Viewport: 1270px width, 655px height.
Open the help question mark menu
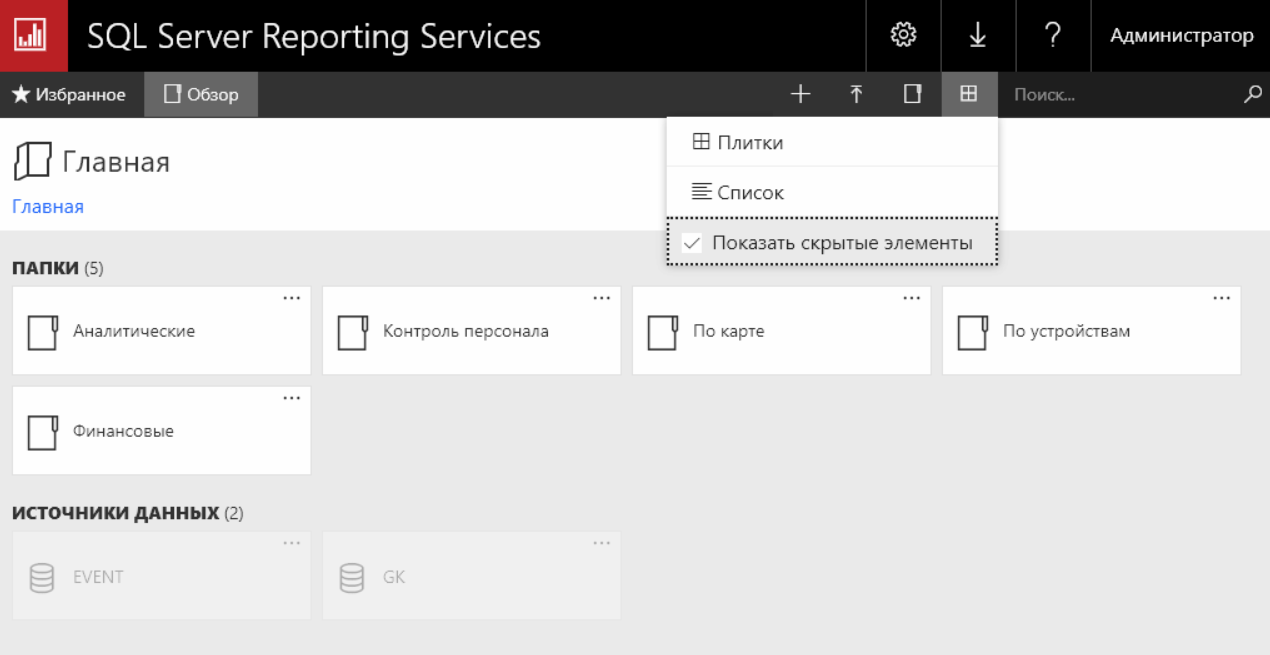click(x=1052, y=36)
